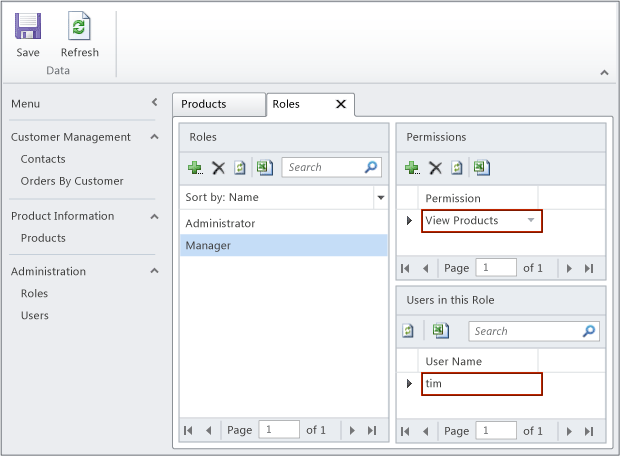Screen dimensions: 620x456
Task: Click the Save icon in the ribbon
Action: (28, 26)
